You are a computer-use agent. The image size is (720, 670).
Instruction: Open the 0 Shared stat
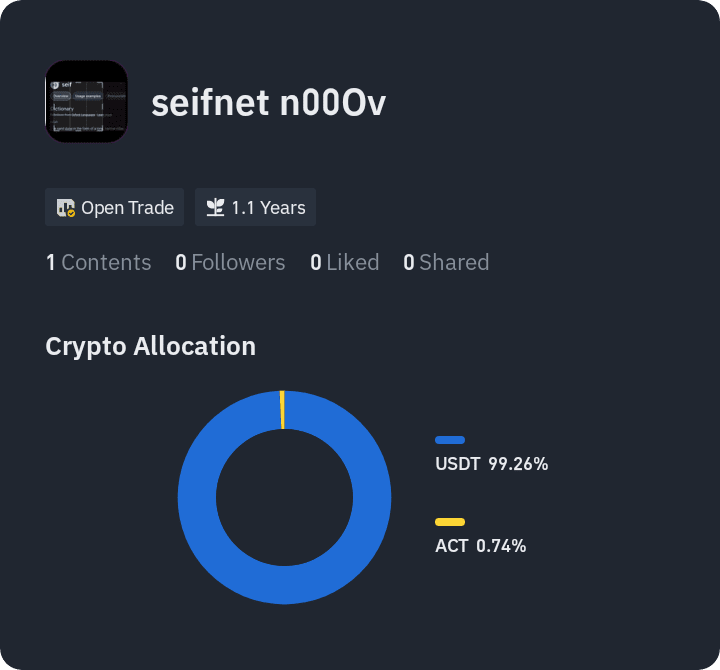tap(446, 263)
